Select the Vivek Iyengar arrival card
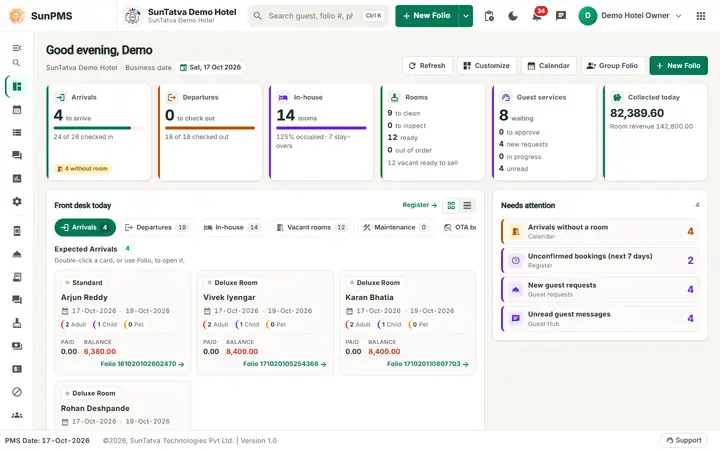720x450 pixels. (x=265, y=323)
